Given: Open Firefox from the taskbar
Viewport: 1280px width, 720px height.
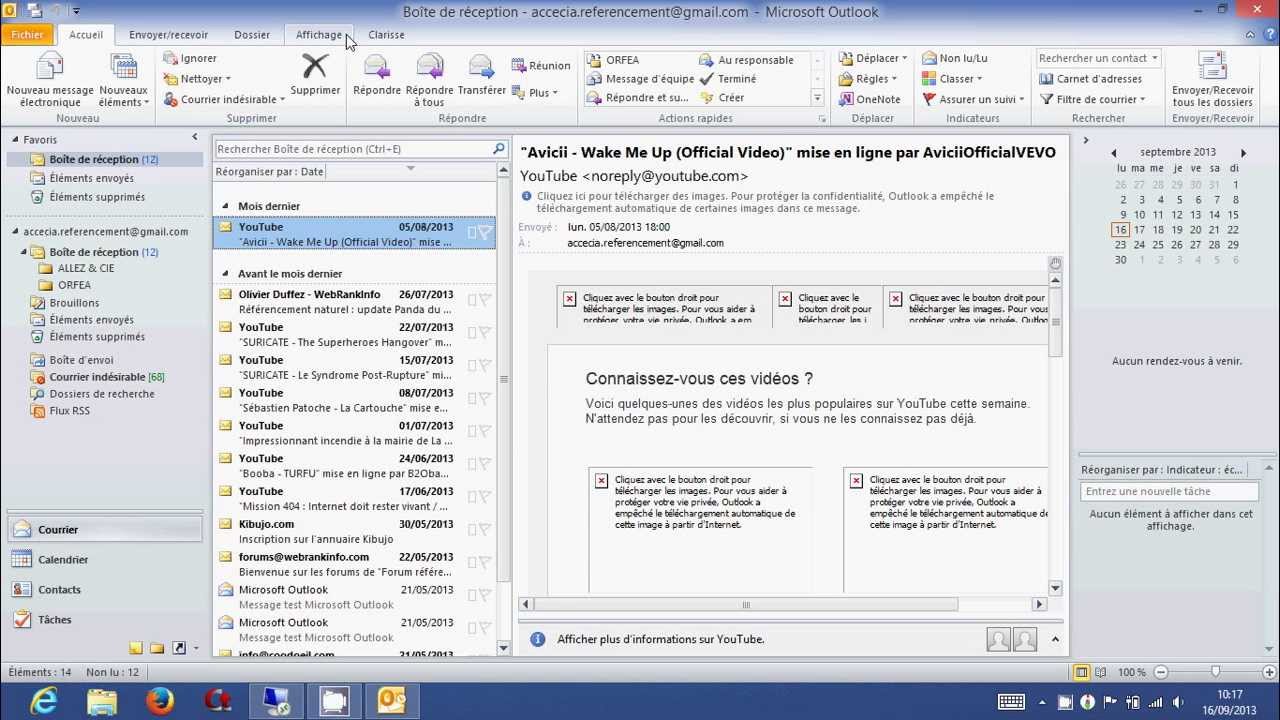Looking at the screenshot, I should (159, 701).
